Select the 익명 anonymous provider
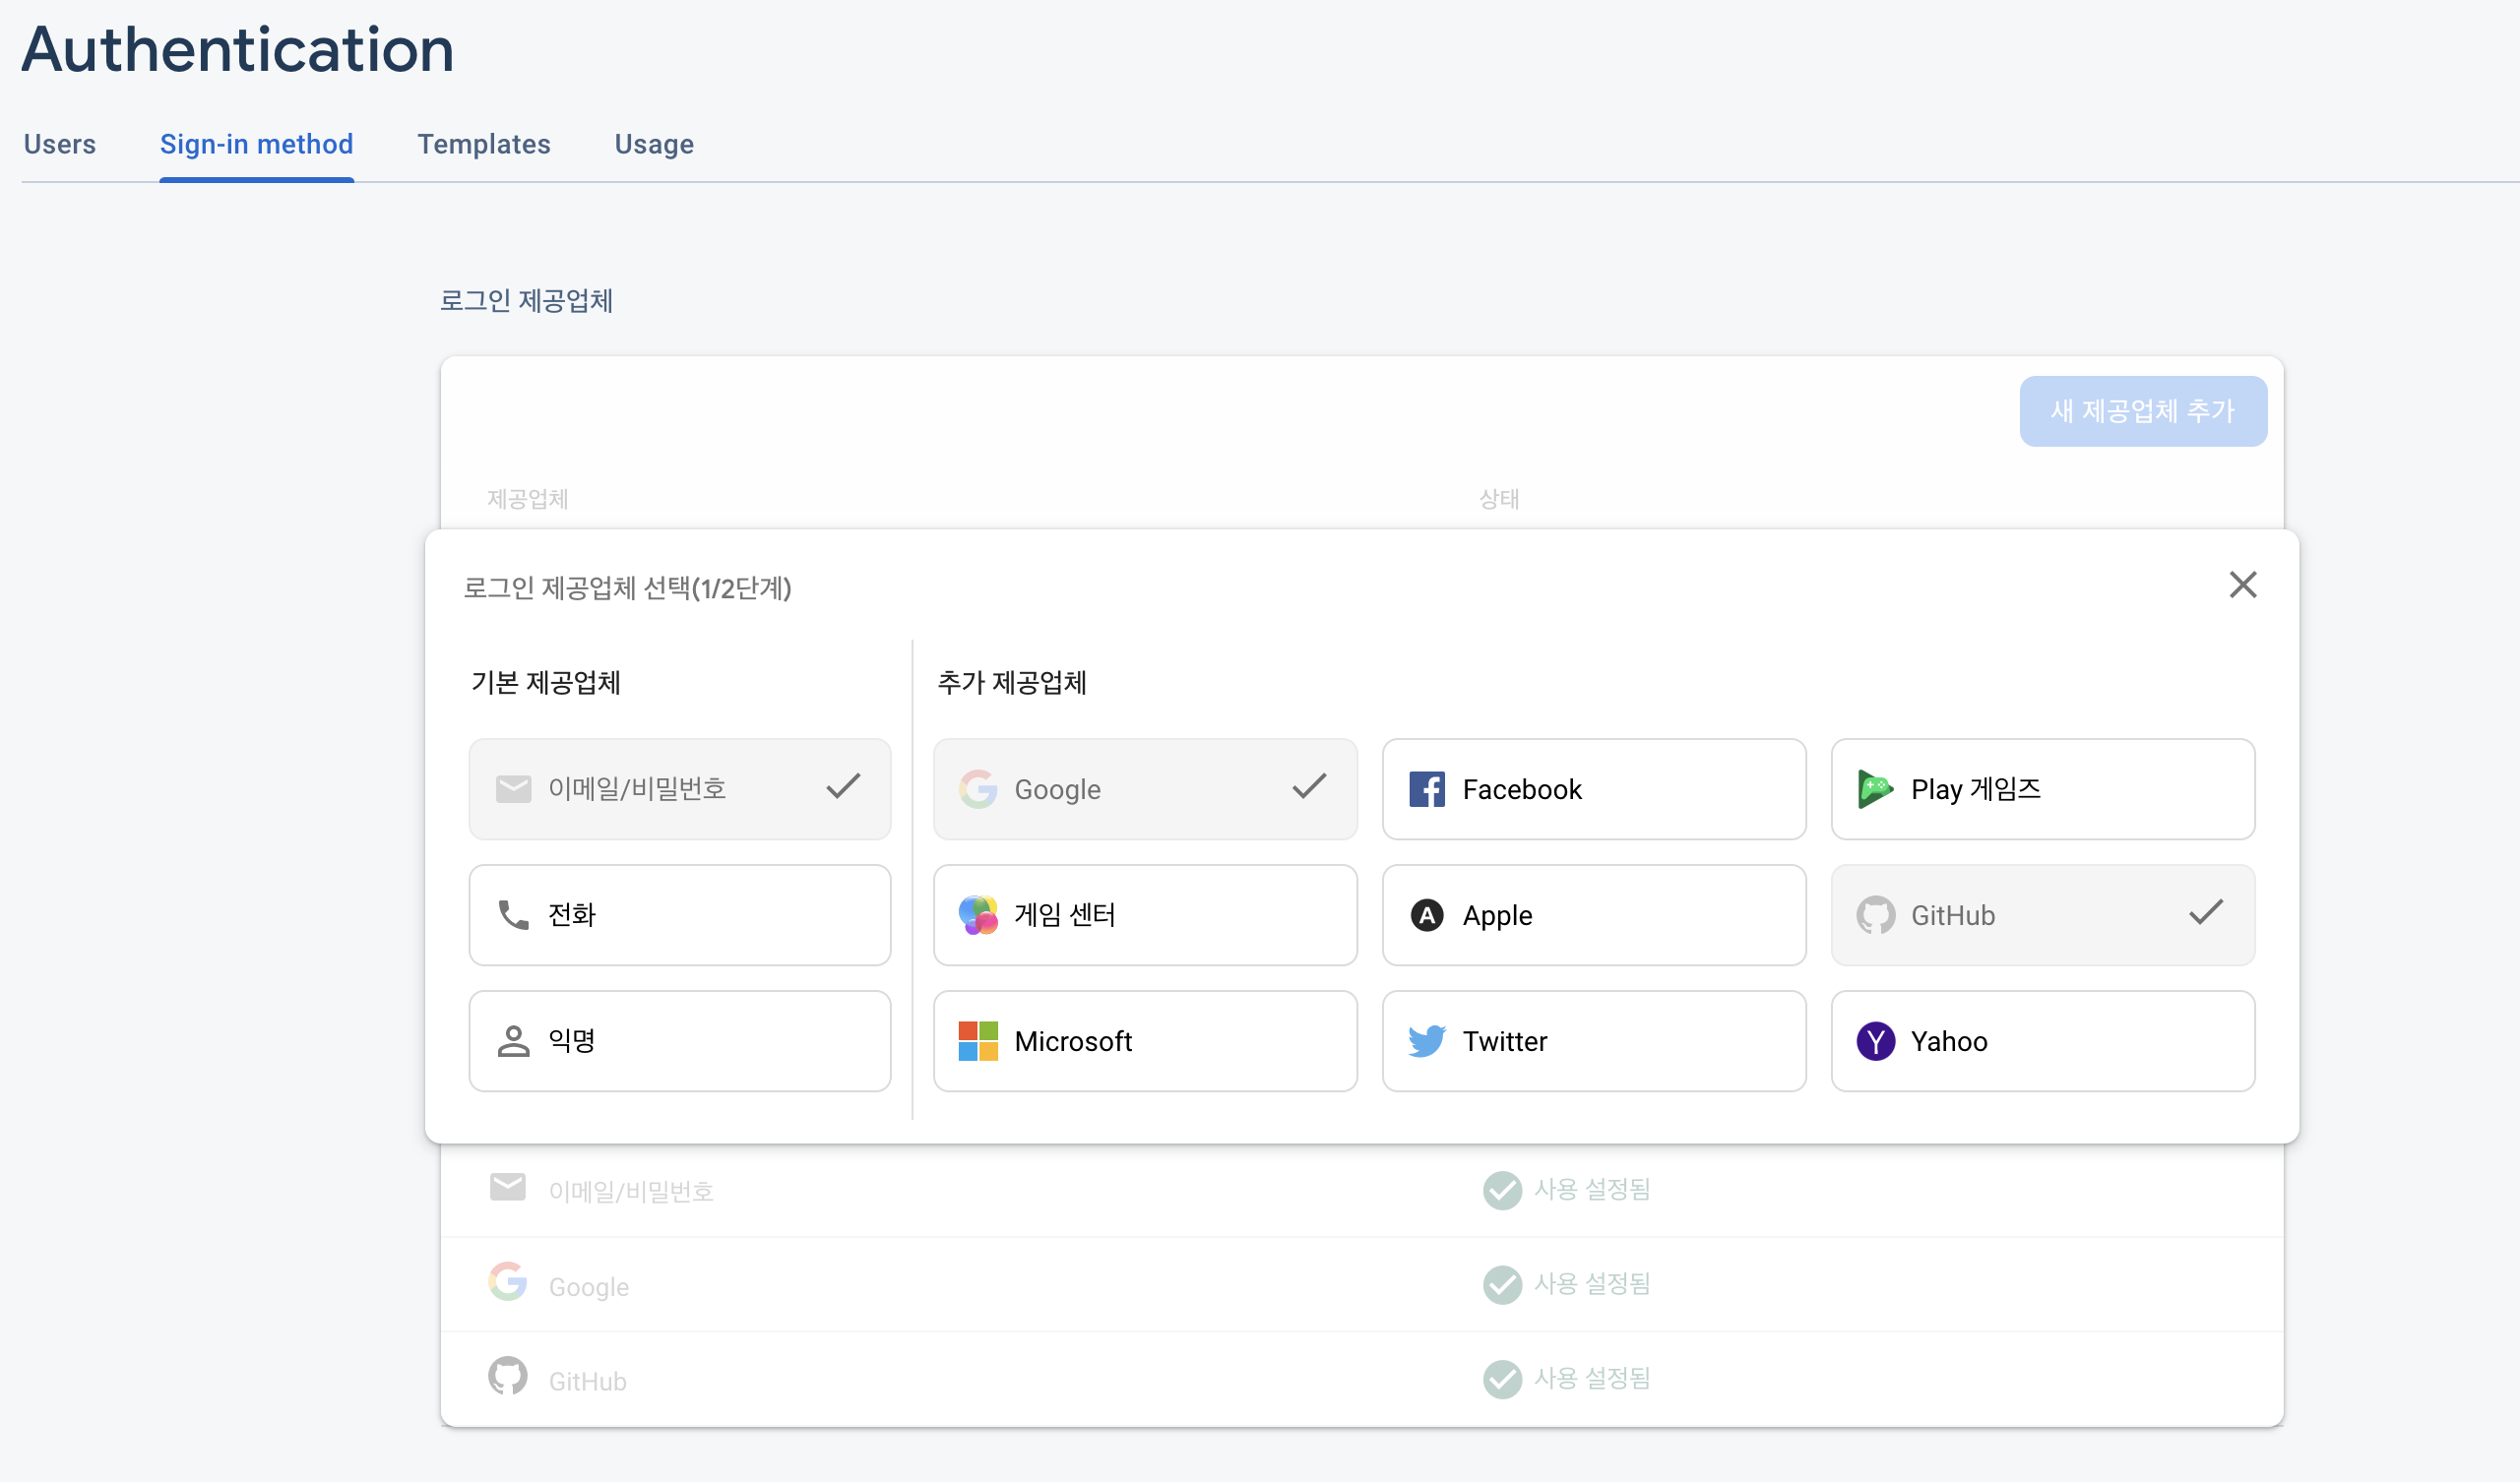The height and width of the screenshot is (1482, 2520). coord(679,1041)
